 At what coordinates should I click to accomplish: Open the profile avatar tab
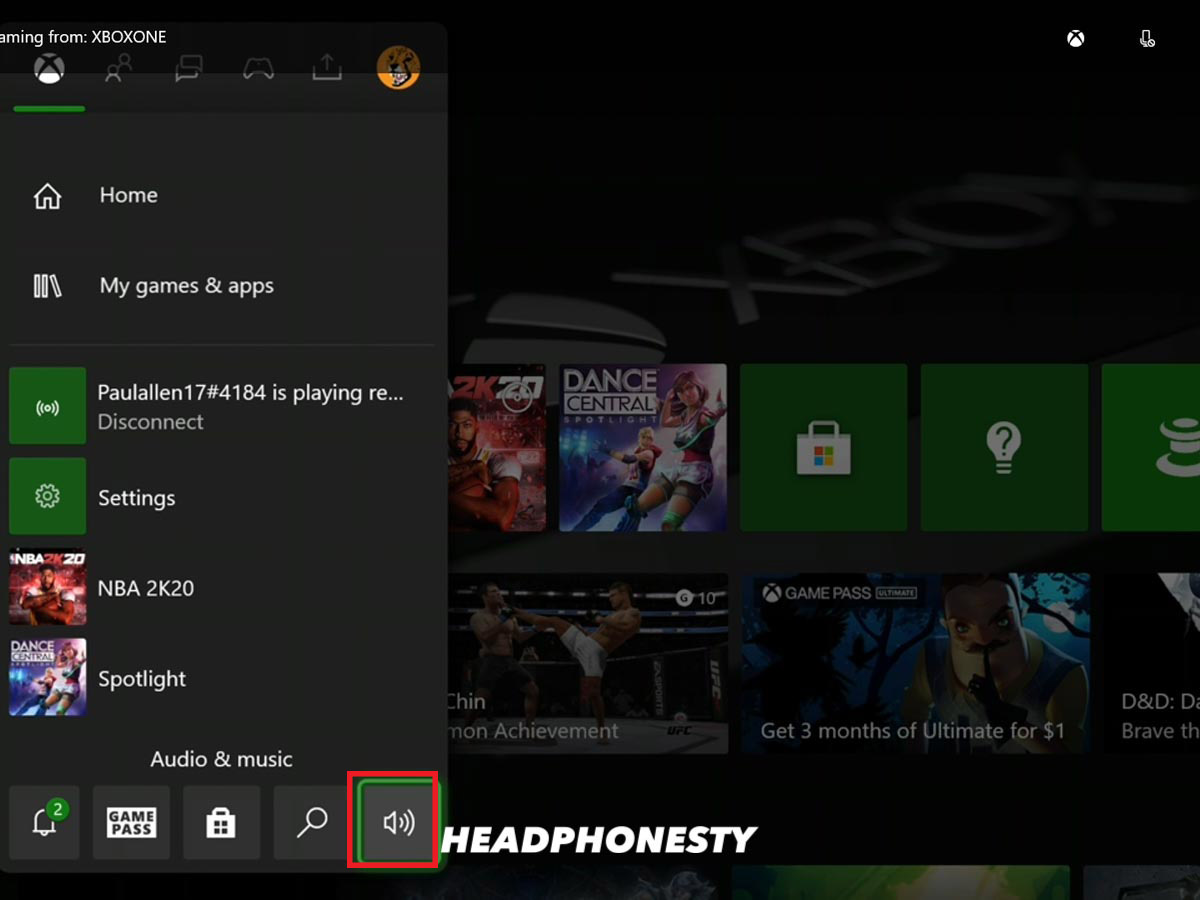(398, 68)
